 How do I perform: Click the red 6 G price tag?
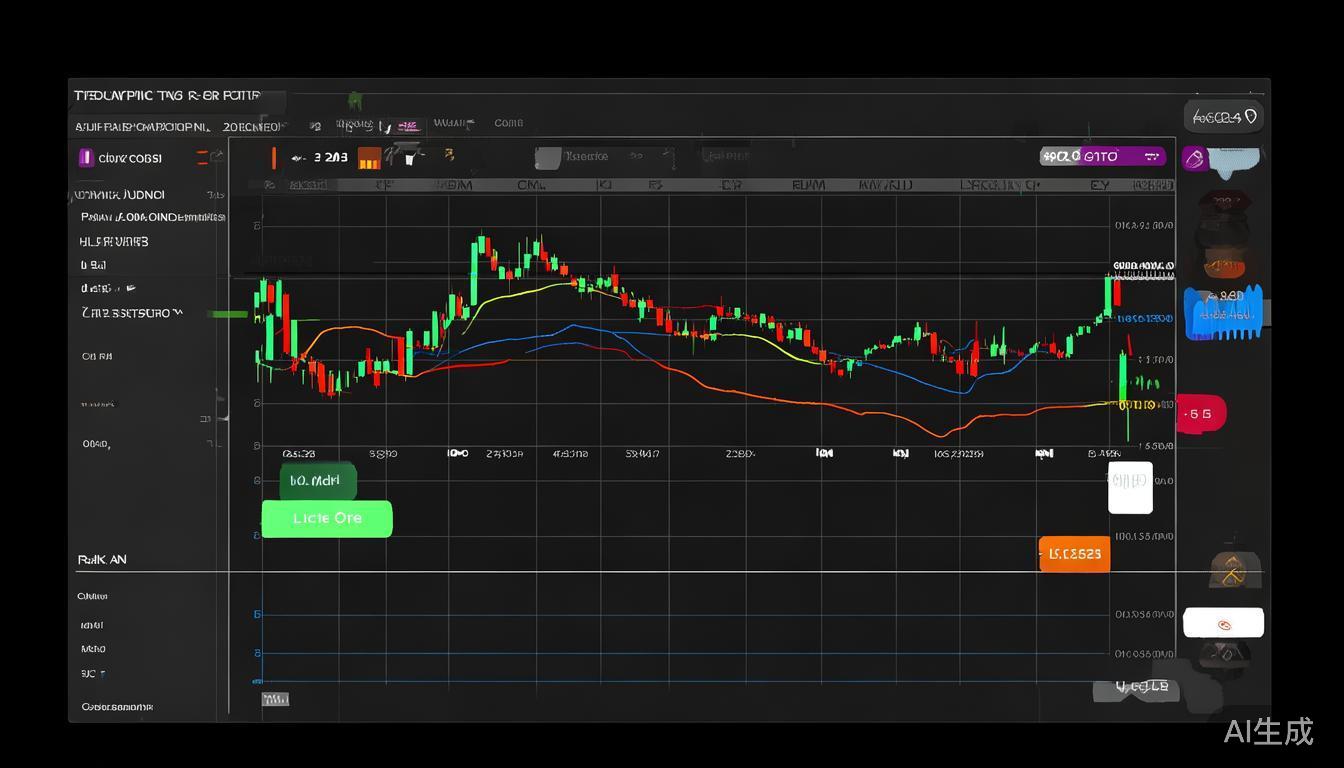point(1200,413)
